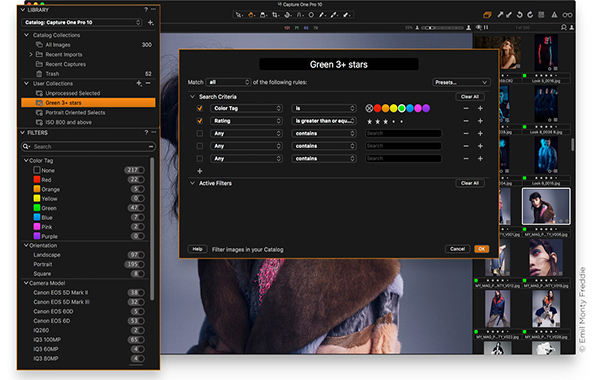Open help question mark in Library panel

tap(146, 10)
